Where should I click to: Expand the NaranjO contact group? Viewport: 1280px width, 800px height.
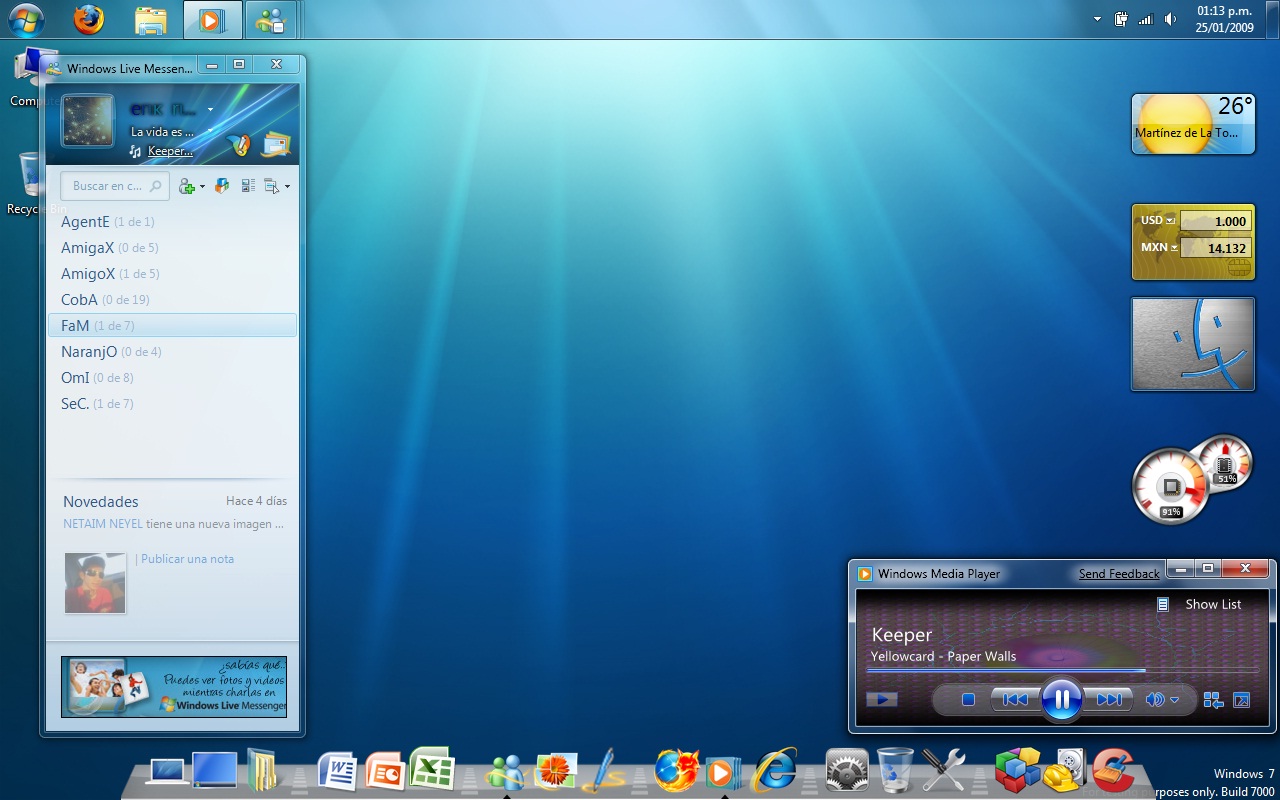[x=110, y=352]
